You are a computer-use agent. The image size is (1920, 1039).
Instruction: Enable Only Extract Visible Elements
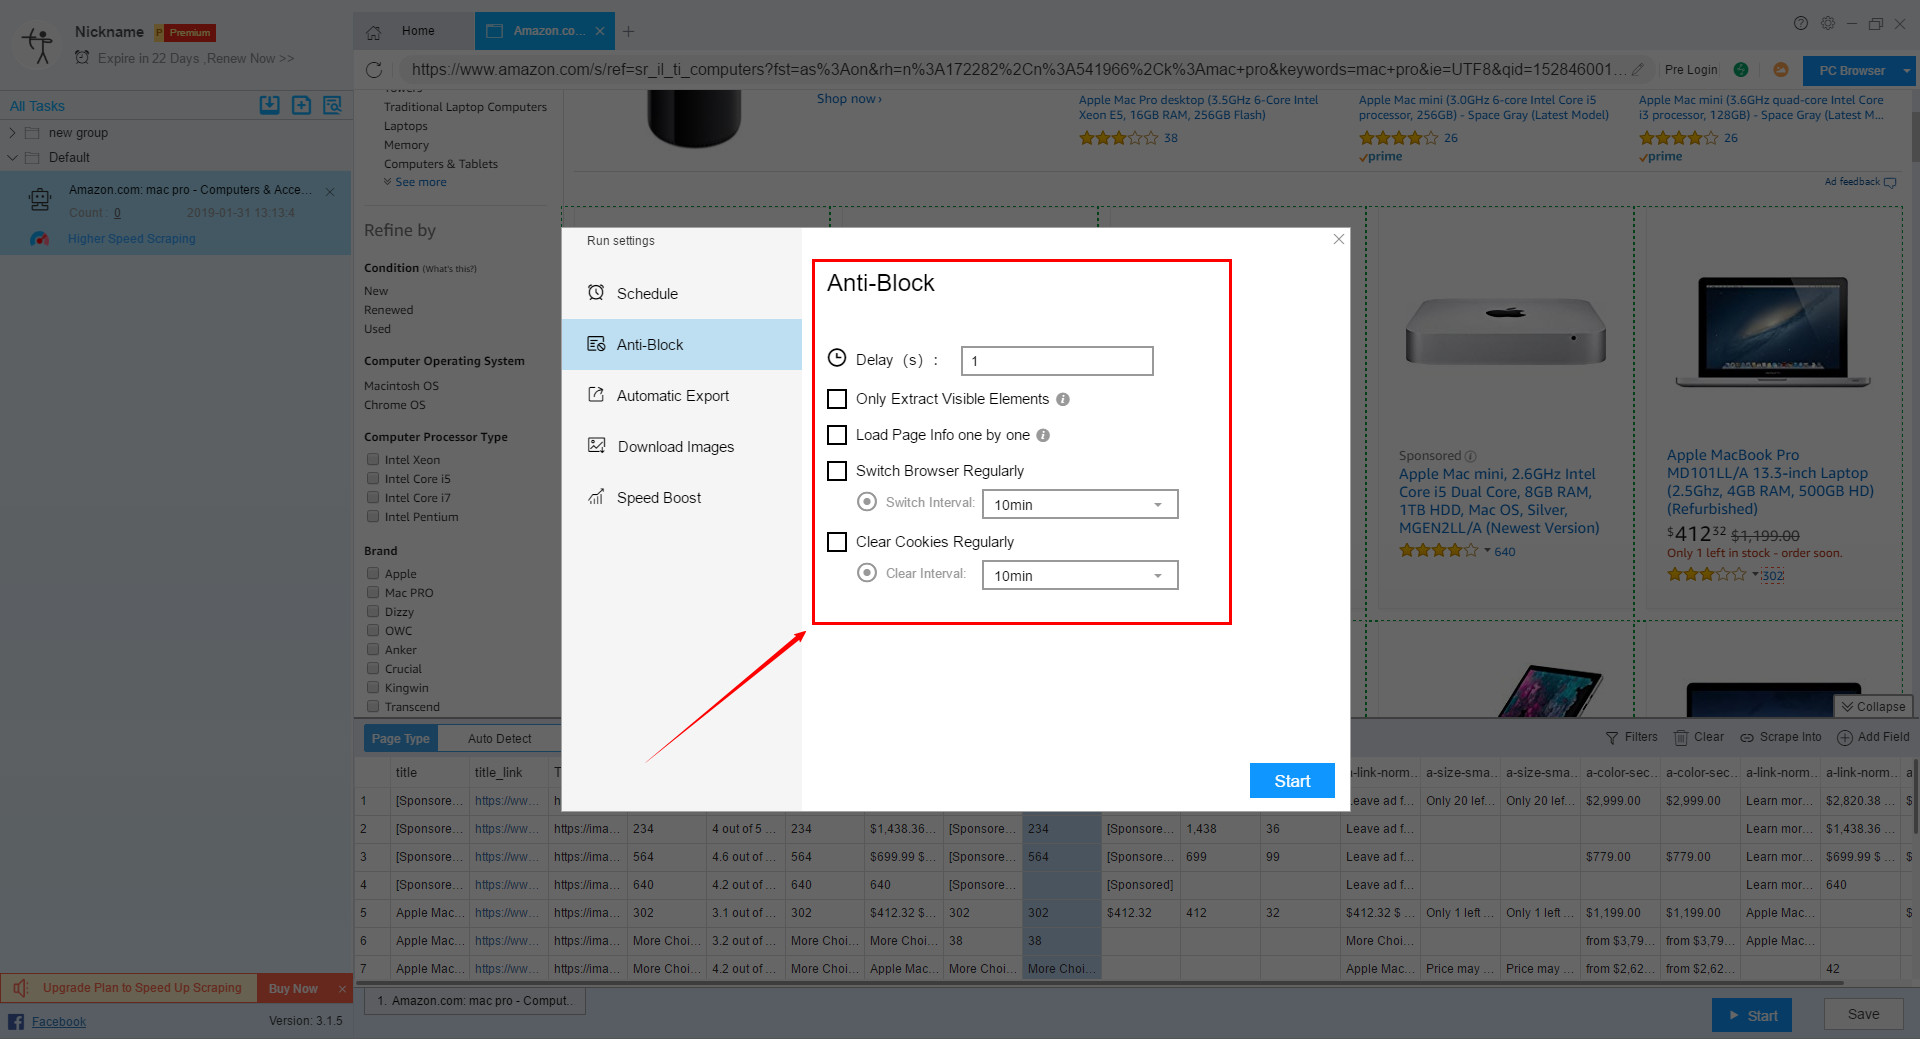coord(837,399)
